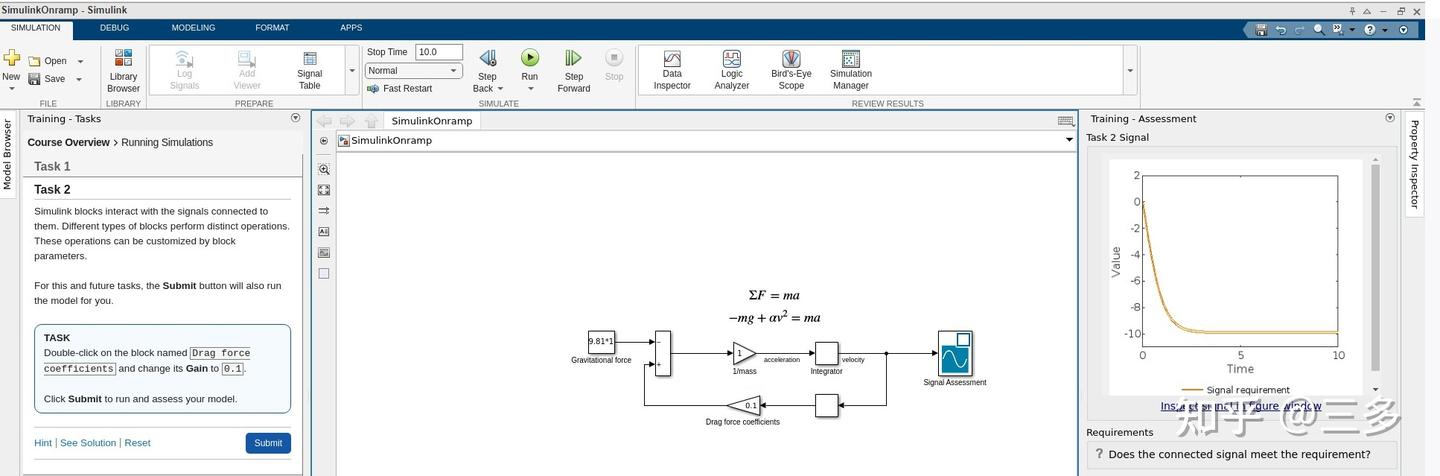Screen dimensions: 1440x476
Task: Switch to the FORMAT tab
Action: (272, 28)
